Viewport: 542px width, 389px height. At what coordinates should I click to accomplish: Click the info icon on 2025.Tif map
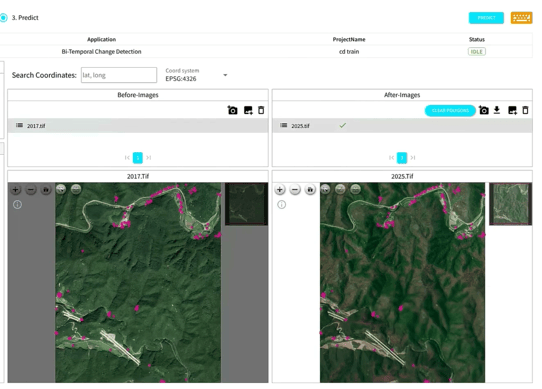point(282,205)
